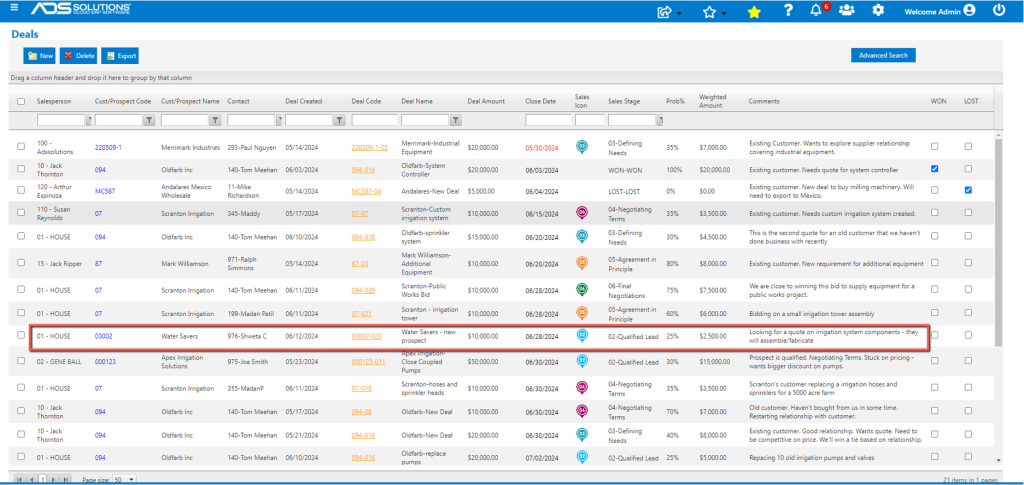
Task: Expand the outlined star dropdown arrow
Action: pyautogui.click(x=724, y=14)
